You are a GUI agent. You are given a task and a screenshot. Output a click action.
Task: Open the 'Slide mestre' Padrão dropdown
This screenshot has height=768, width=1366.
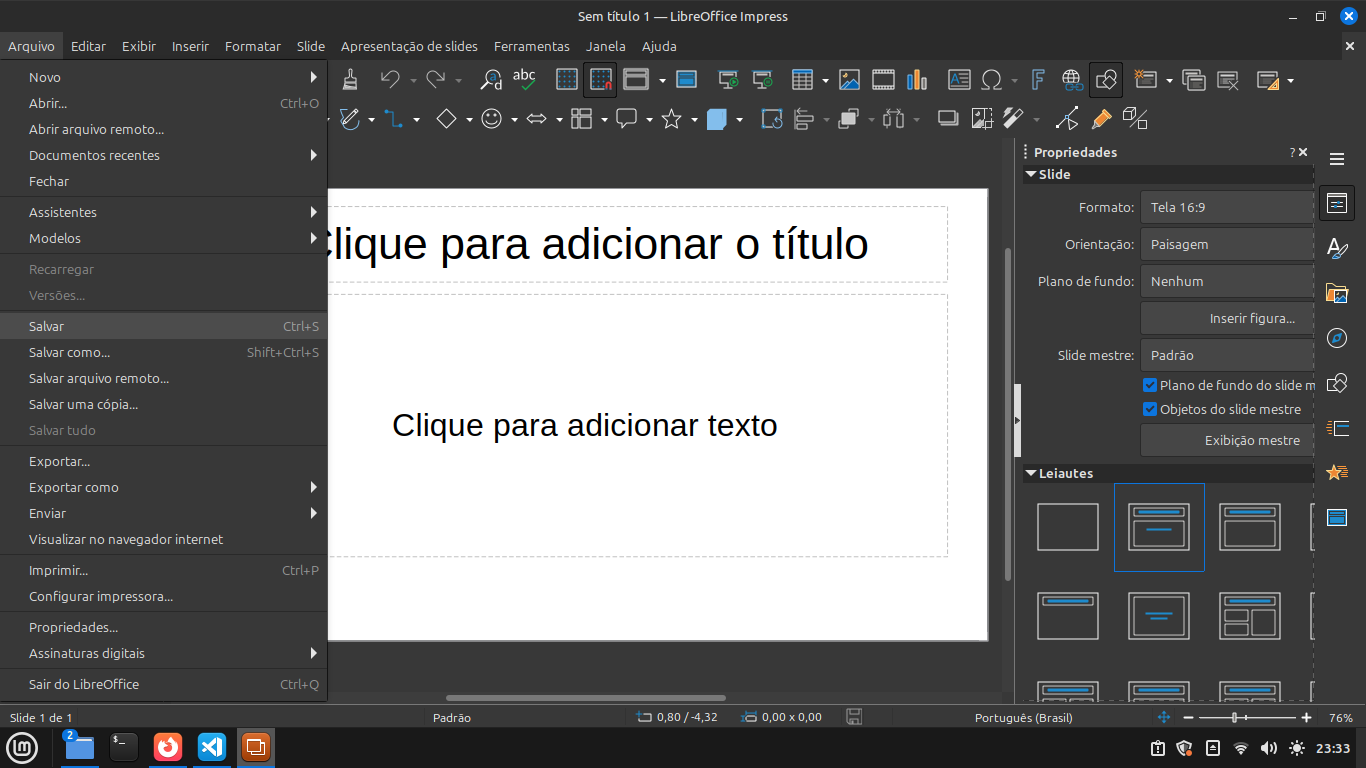tap(1227, 355)
